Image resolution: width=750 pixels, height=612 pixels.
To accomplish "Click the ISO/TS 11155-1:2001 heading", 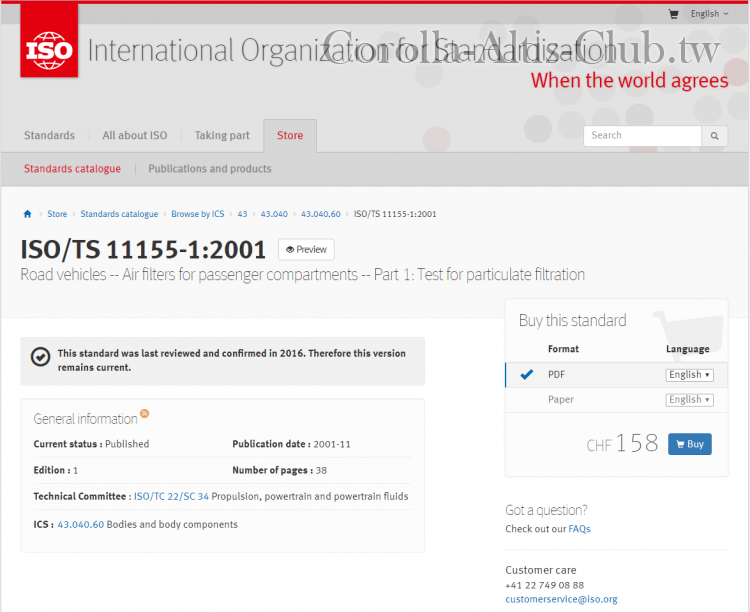I will 143,250.
